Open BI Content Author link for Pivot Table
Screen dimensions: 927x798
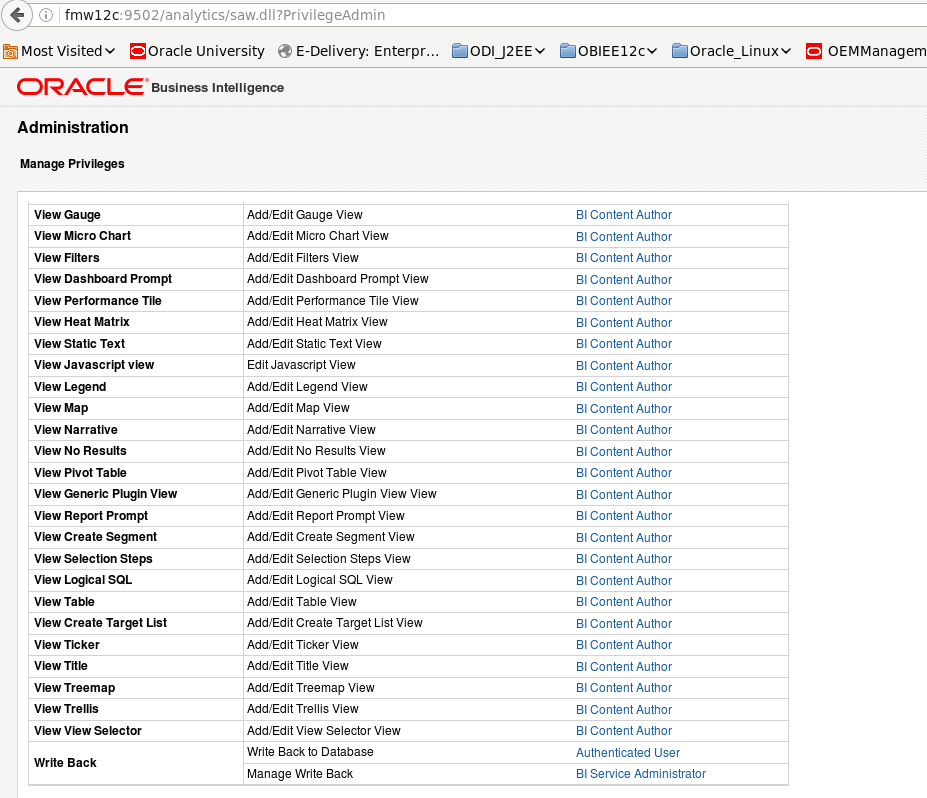tap(624, 473)
